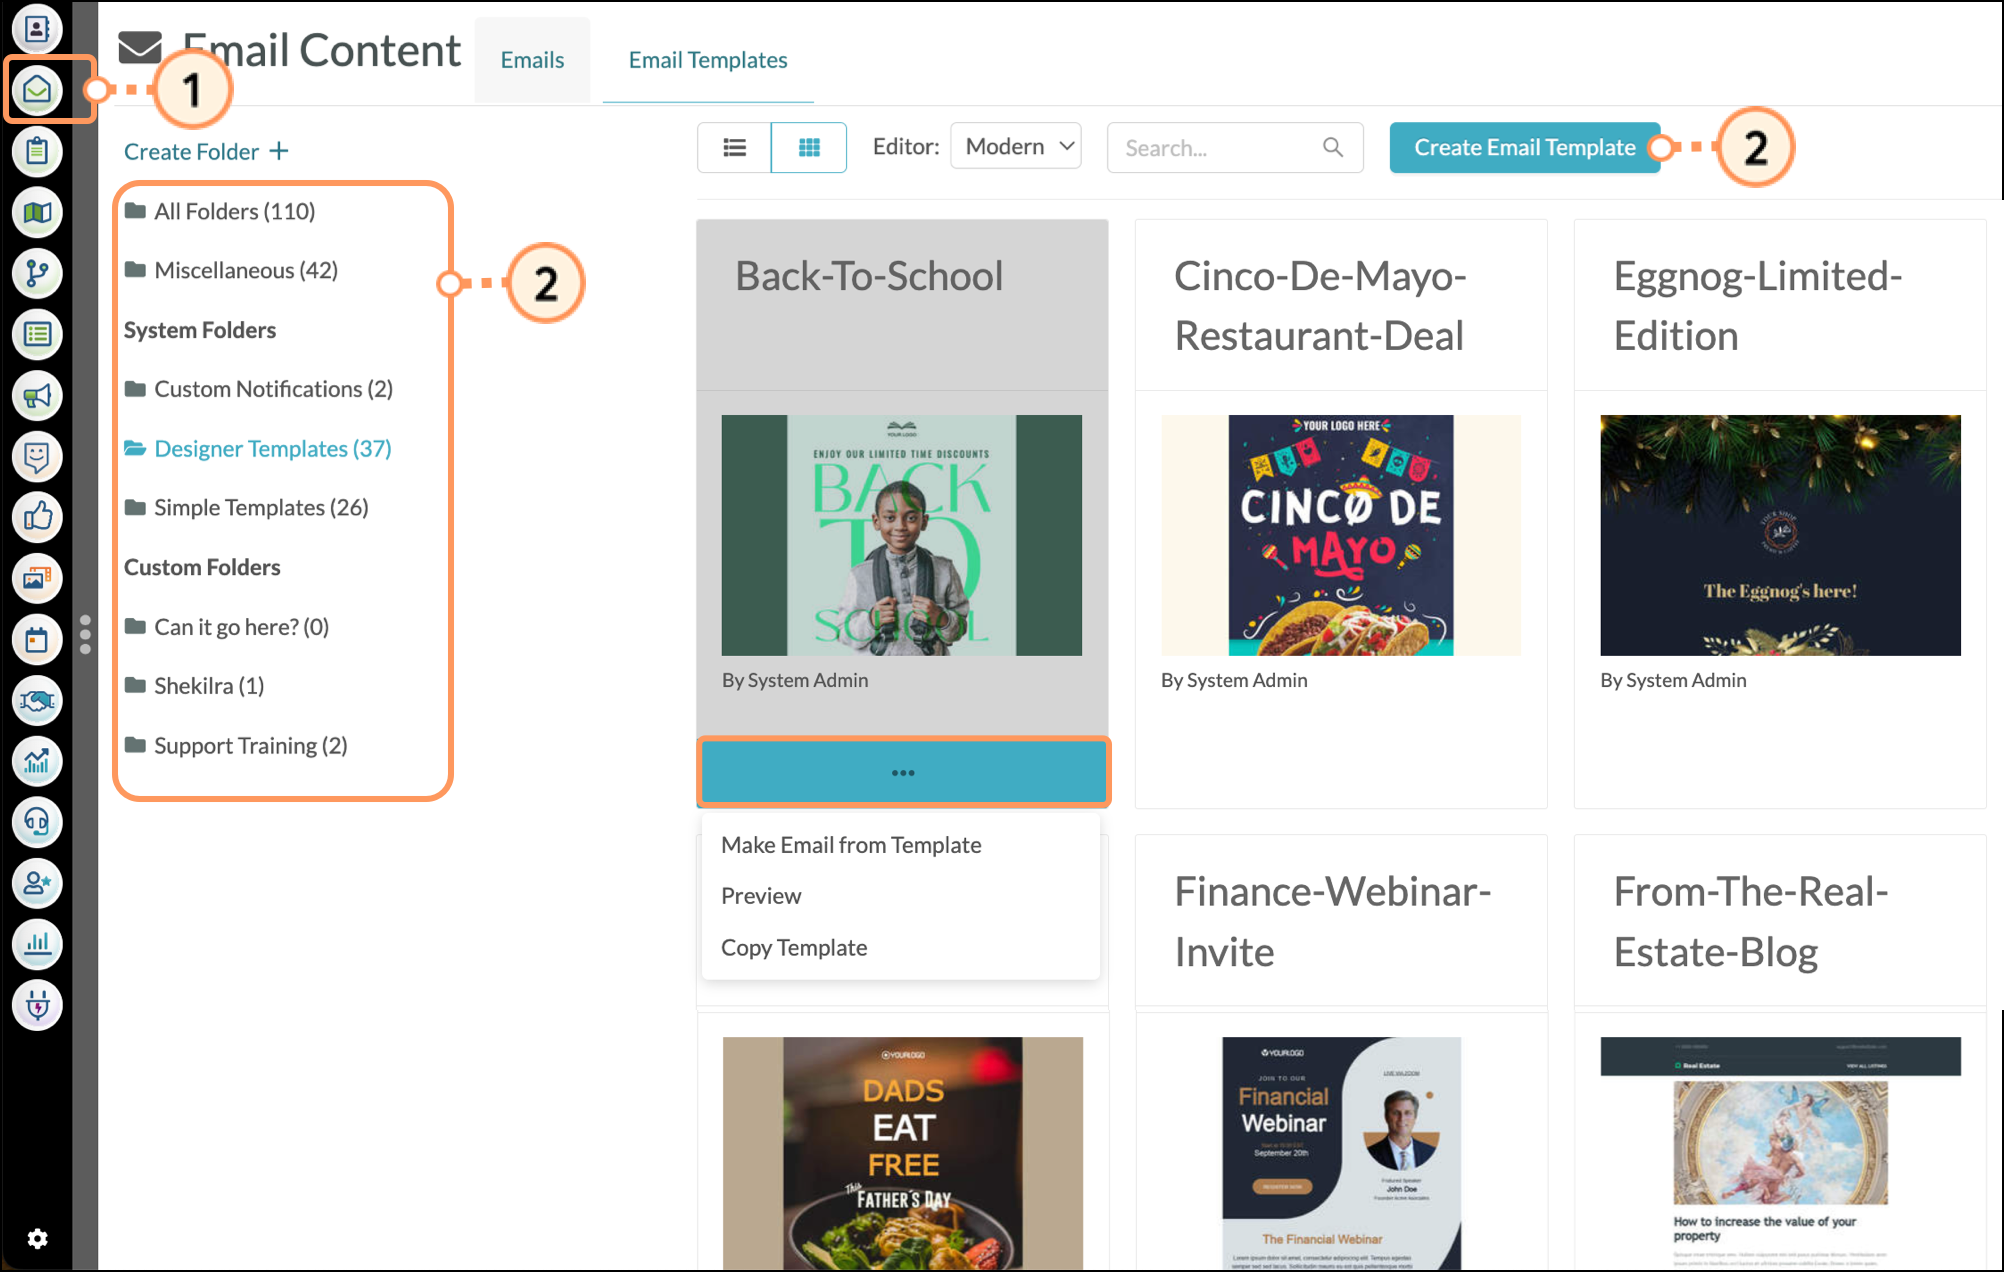Viewport: 2004px width, 1272px height.
Task: Select the Support Training (2) folder
Action: click(x=236, y=746)
